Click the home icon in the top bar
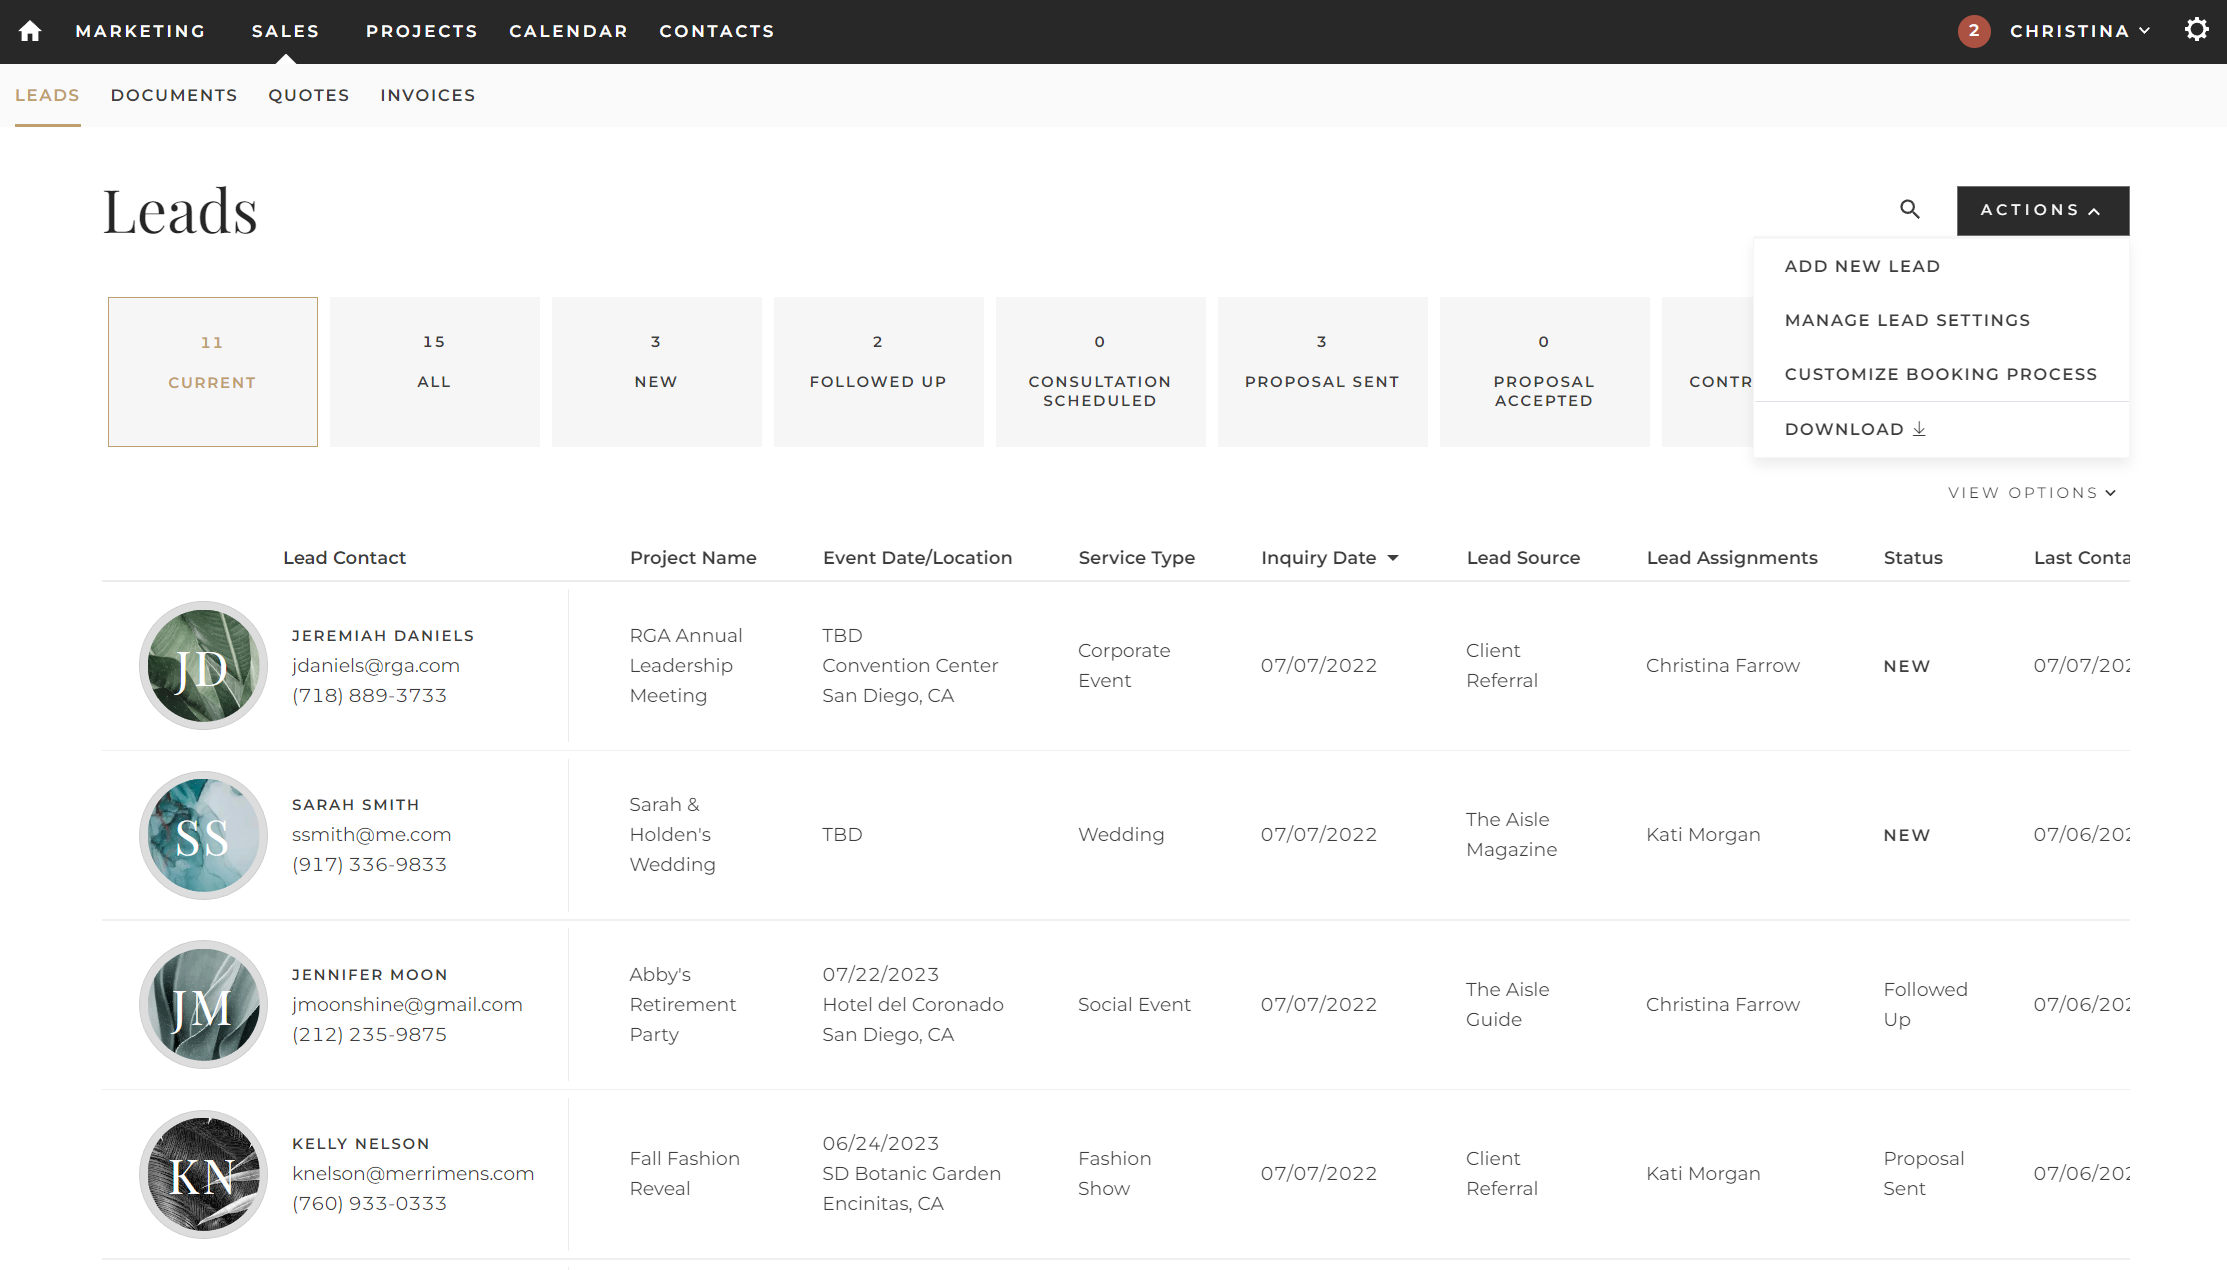 coord(30,31)
